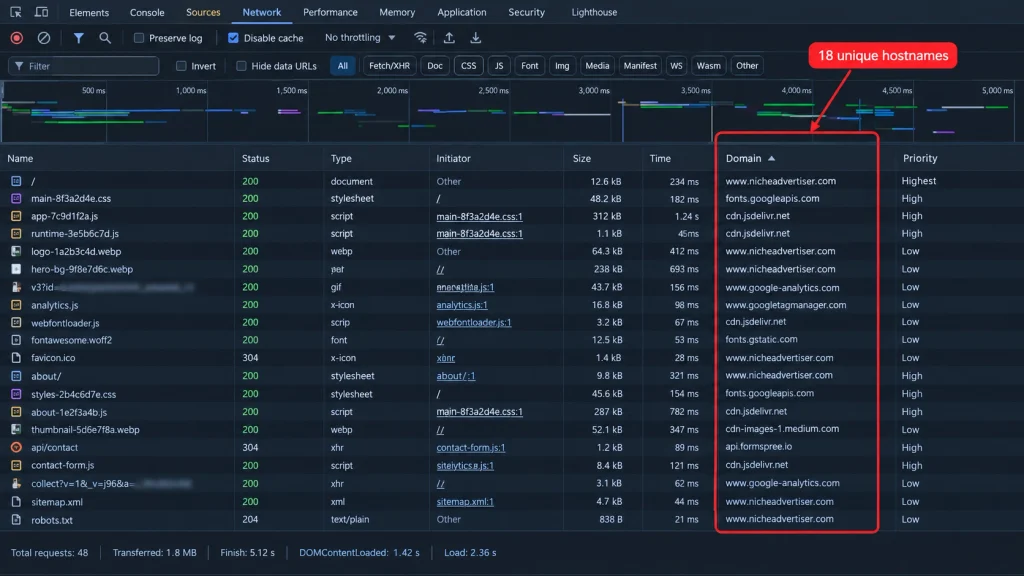Click the script icon for app-7c9d1f2a.js

tap(16, 216)
